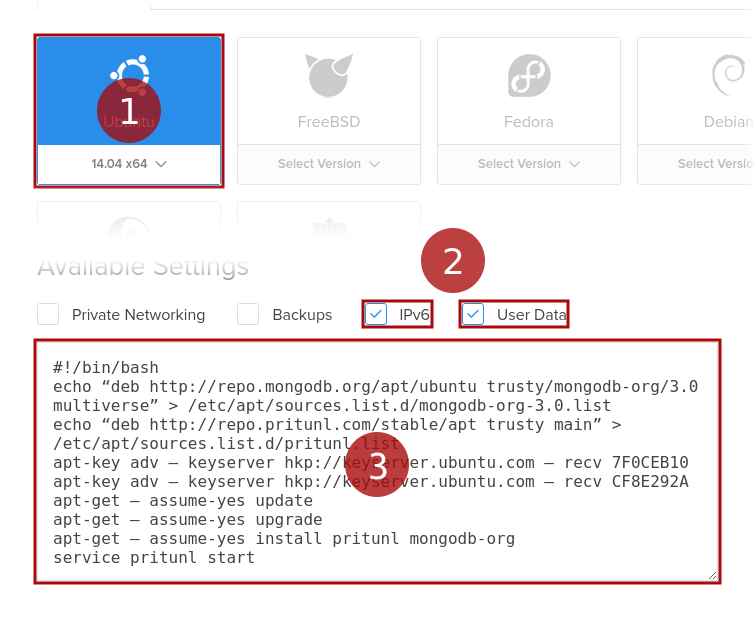Select the Fedora distribution logo
The height and width of the screenshot is (618, 756).
coord(529,75)
